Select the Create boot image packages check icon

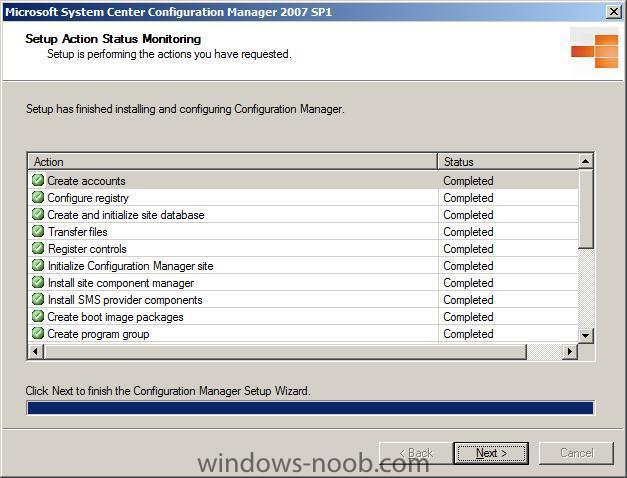(38, 316)
